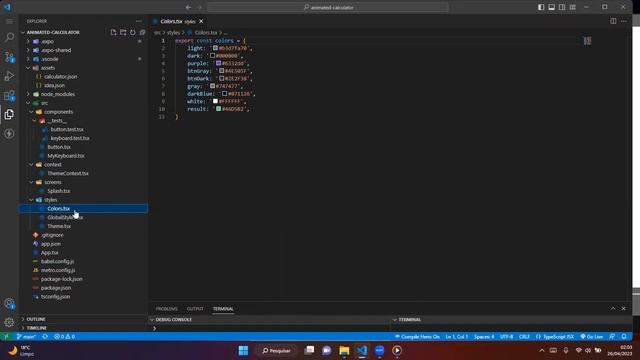Screen dimensions: 640x360
Task: Click the New File icon in Explorer
Action: point(113,32)
